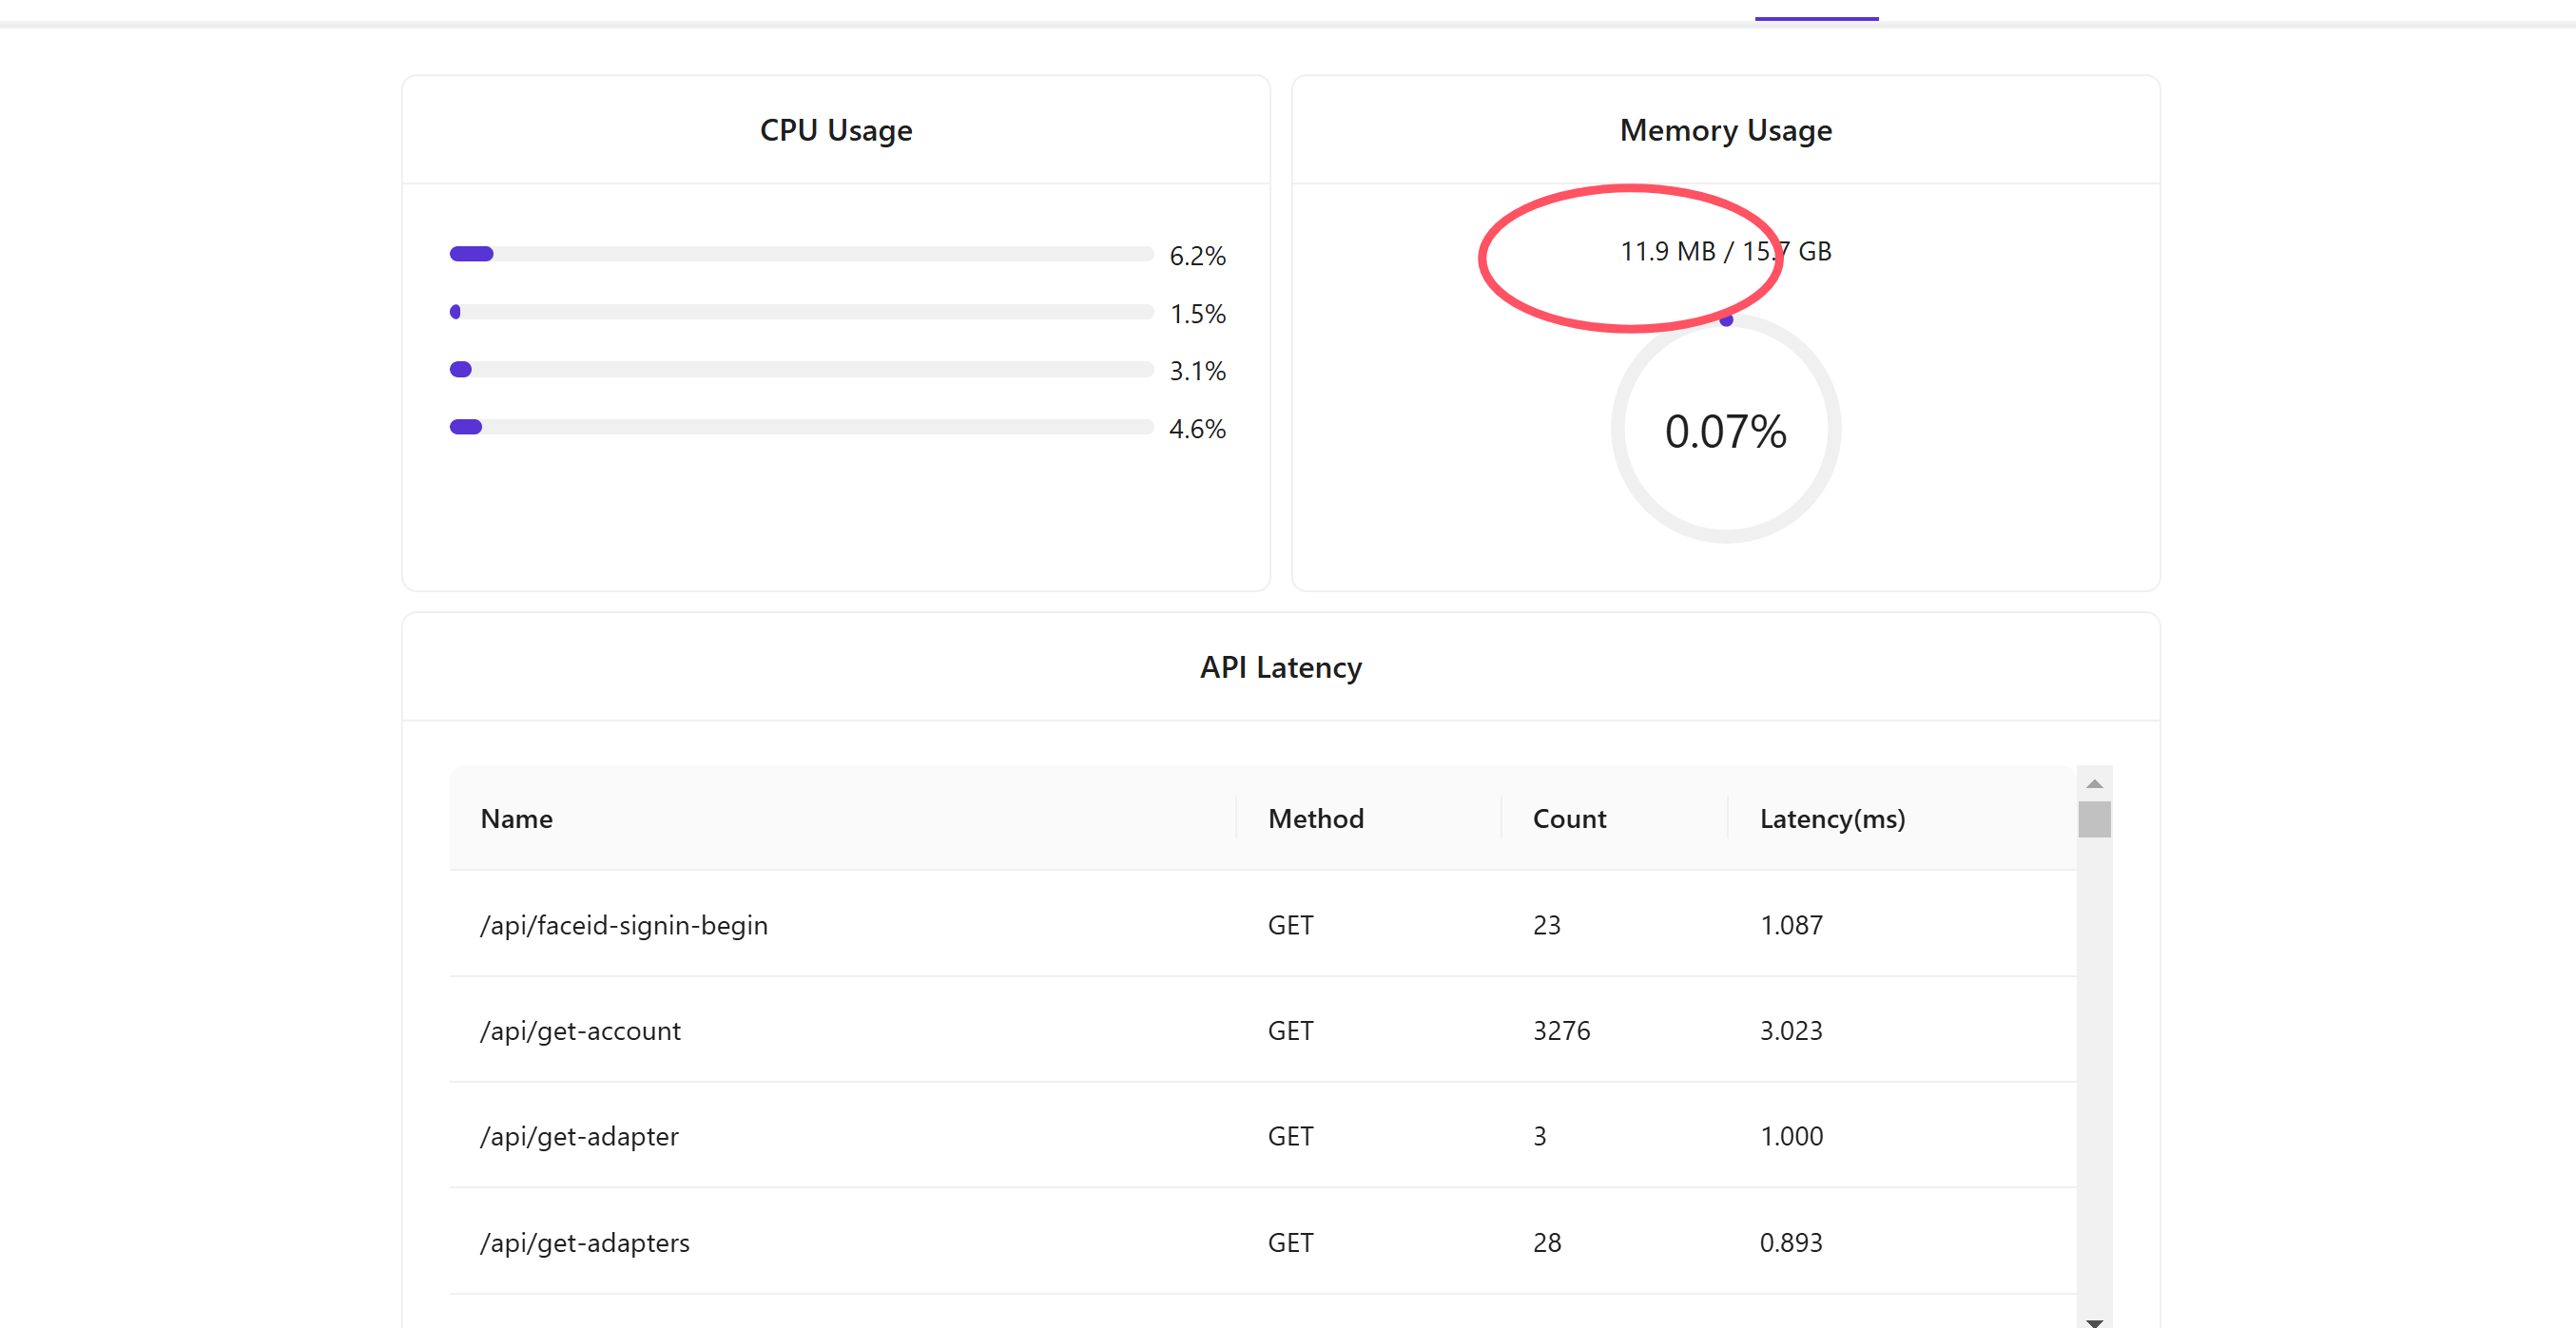Click the latency value 0.893
Image resolution: width=2576 pixels, height=1328 pixels.
click(1791, 1242)
